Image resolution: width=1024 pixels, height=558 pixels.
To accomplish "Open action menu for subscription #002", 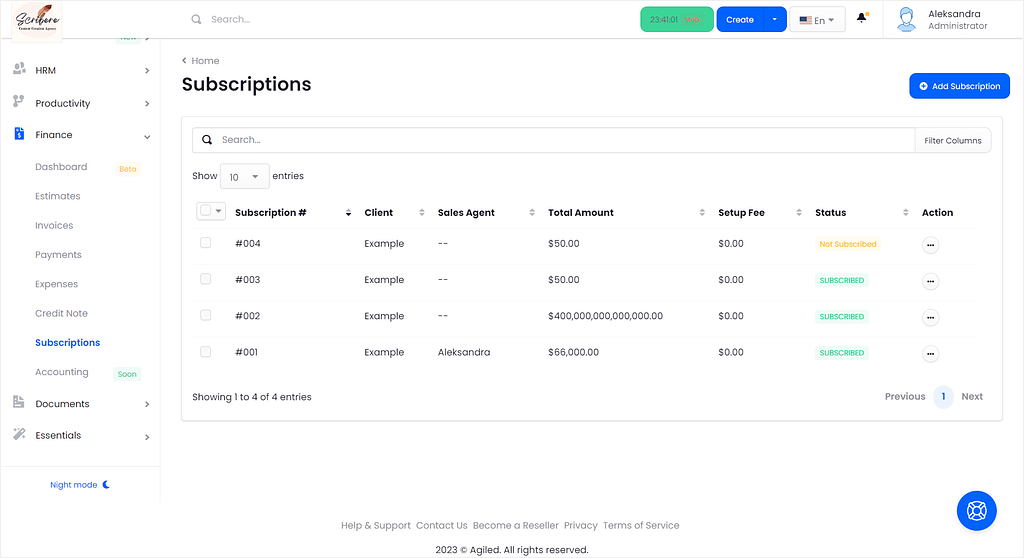I will [931, 318].
